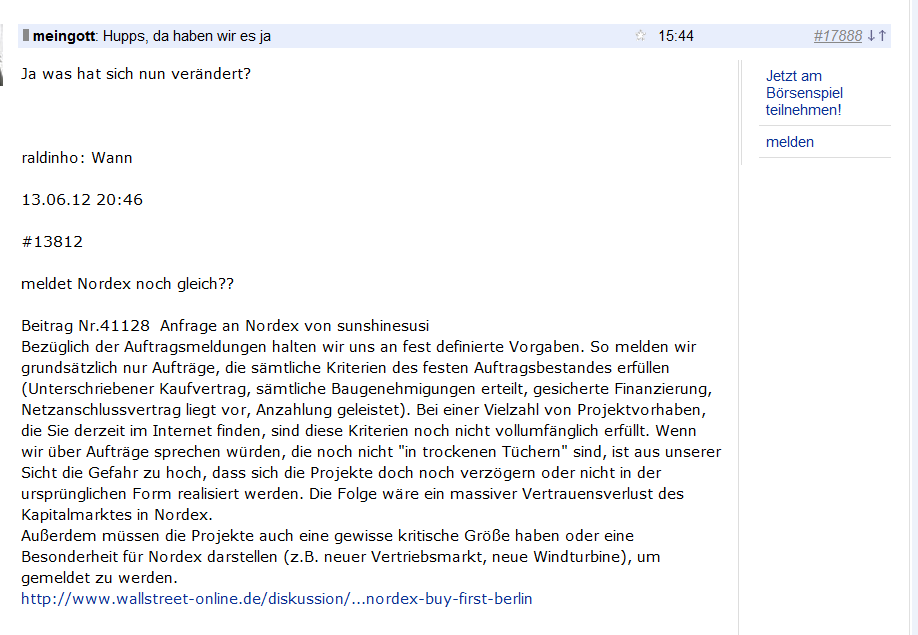This screenshot has height=635, width=918.
Task: Report the post via 'melden'
Action: coord(790,142)
